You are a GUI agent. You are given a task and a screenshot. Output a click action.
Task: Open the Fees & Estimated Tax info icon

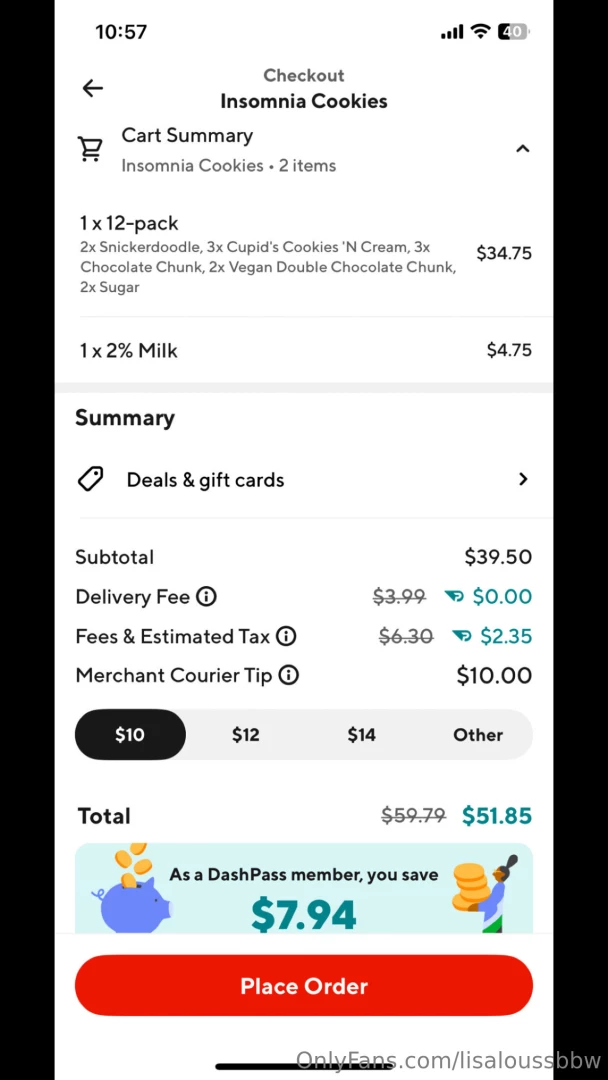tap(286, 636)
